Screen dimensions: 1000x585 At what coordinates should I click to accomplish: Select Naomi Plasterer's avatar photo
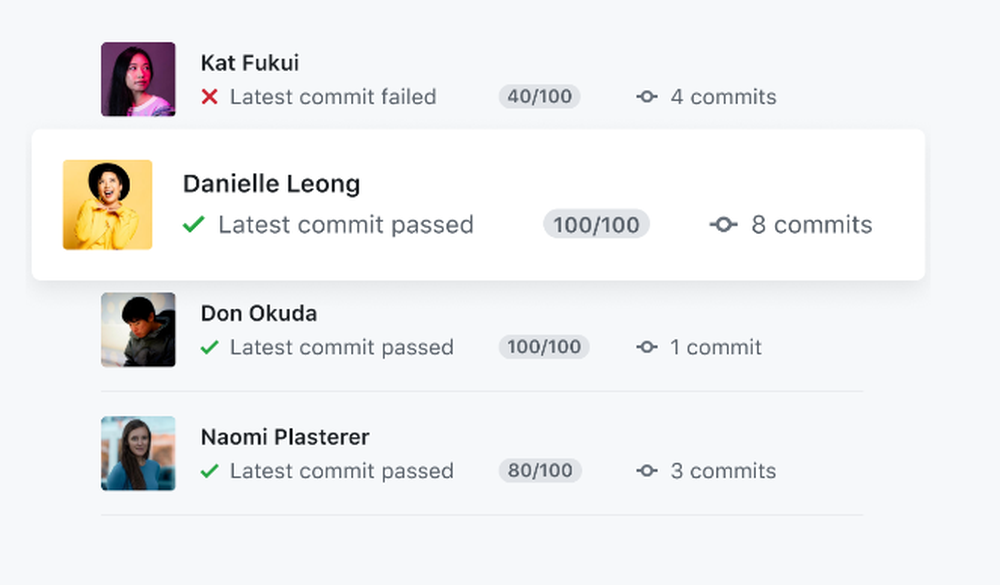[138, 453]
